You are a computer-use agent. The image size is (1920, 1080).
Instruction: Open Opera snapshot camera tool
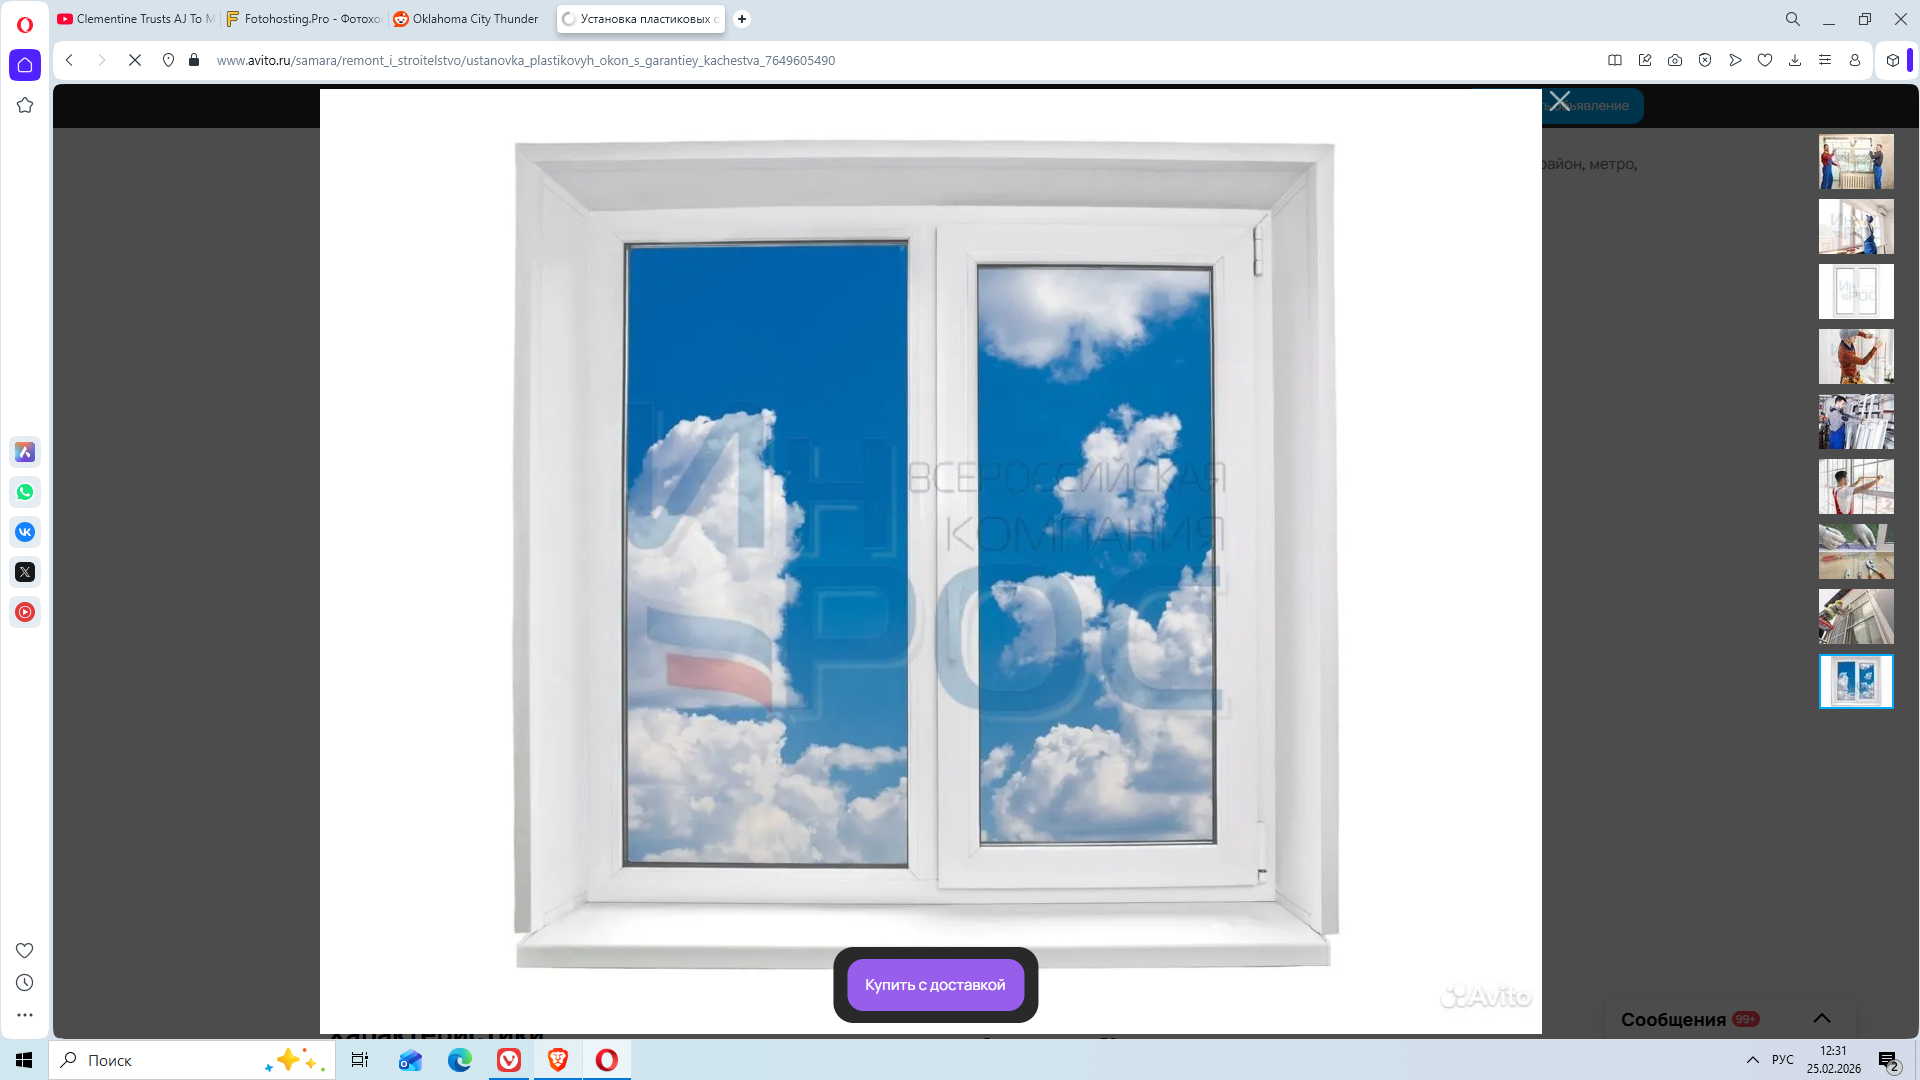pyautogui.click(x=1675, y=60)
